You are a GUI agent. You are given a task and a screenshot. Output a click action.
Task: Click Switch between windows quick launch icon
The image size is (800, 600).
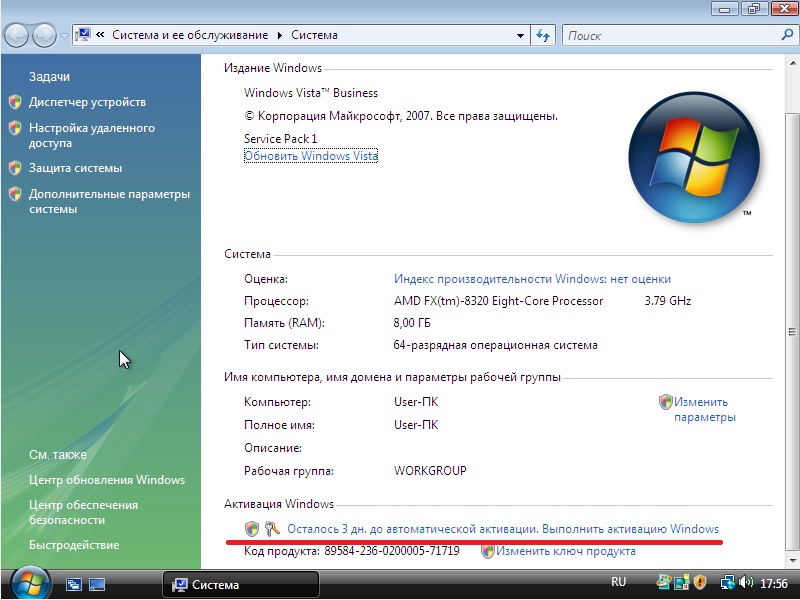click(73, 584)
